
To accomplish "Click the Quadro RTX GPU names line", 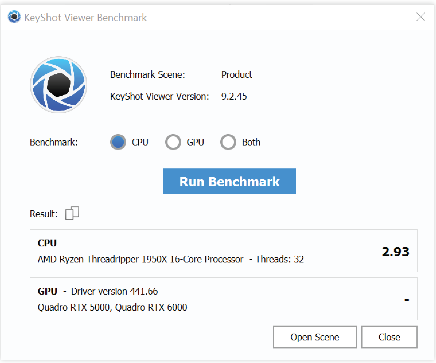I will 112,307.
